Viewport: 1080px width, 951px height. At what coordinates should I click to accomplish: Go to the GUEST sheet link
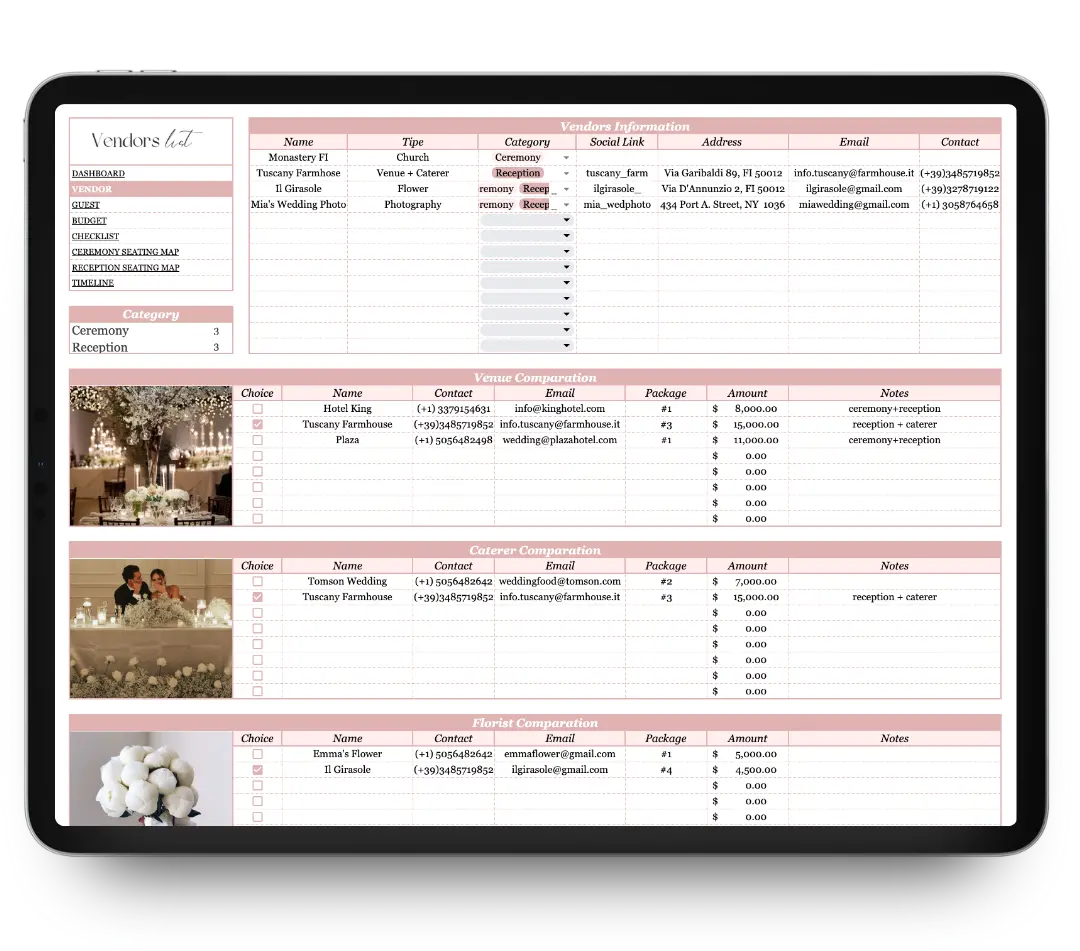point(86,205)
